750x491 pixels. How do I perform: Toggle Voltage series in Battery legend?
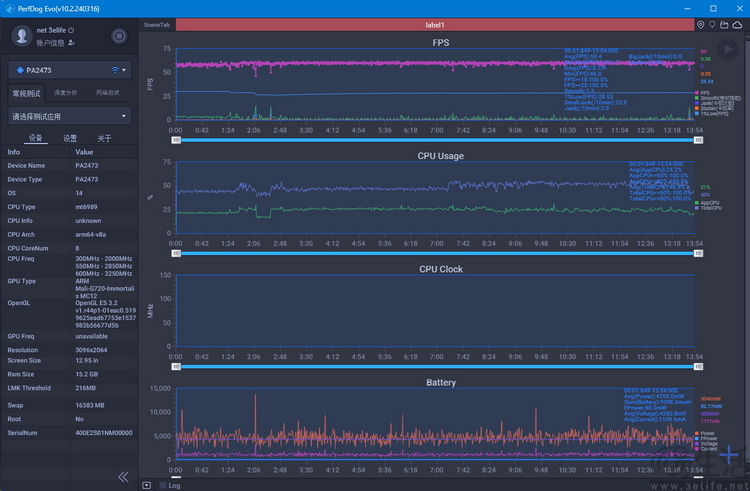[706, 444]
